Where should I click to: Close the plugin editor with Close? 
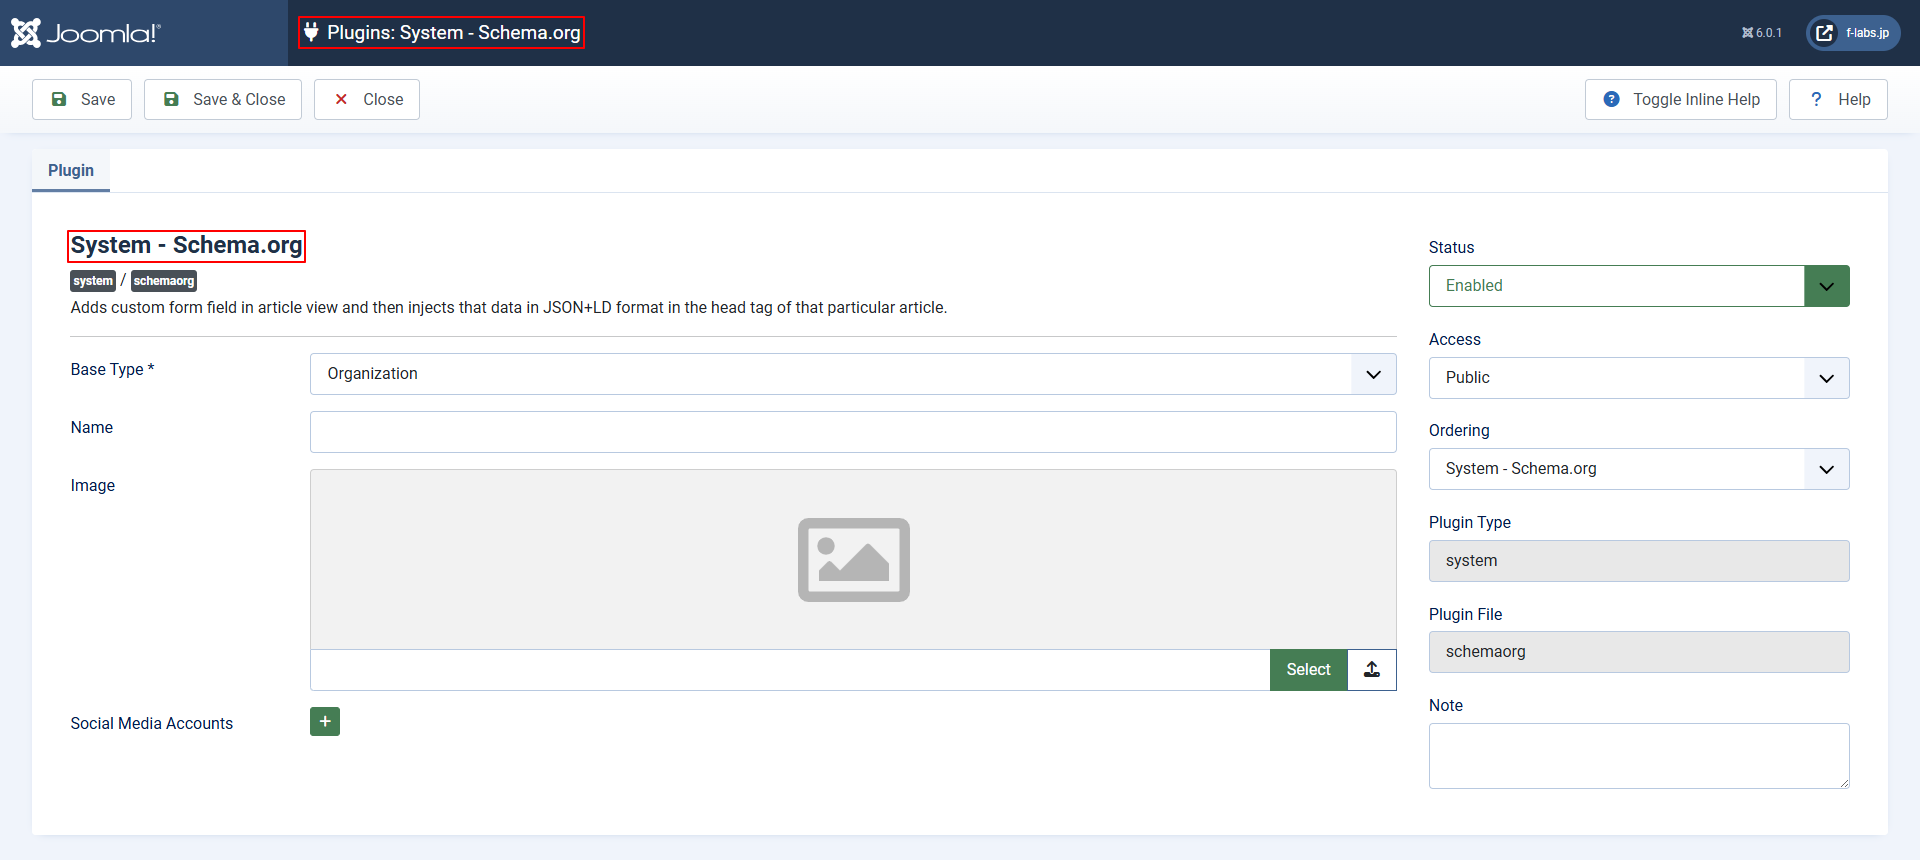pyautogui.click(x=367, y=100)
